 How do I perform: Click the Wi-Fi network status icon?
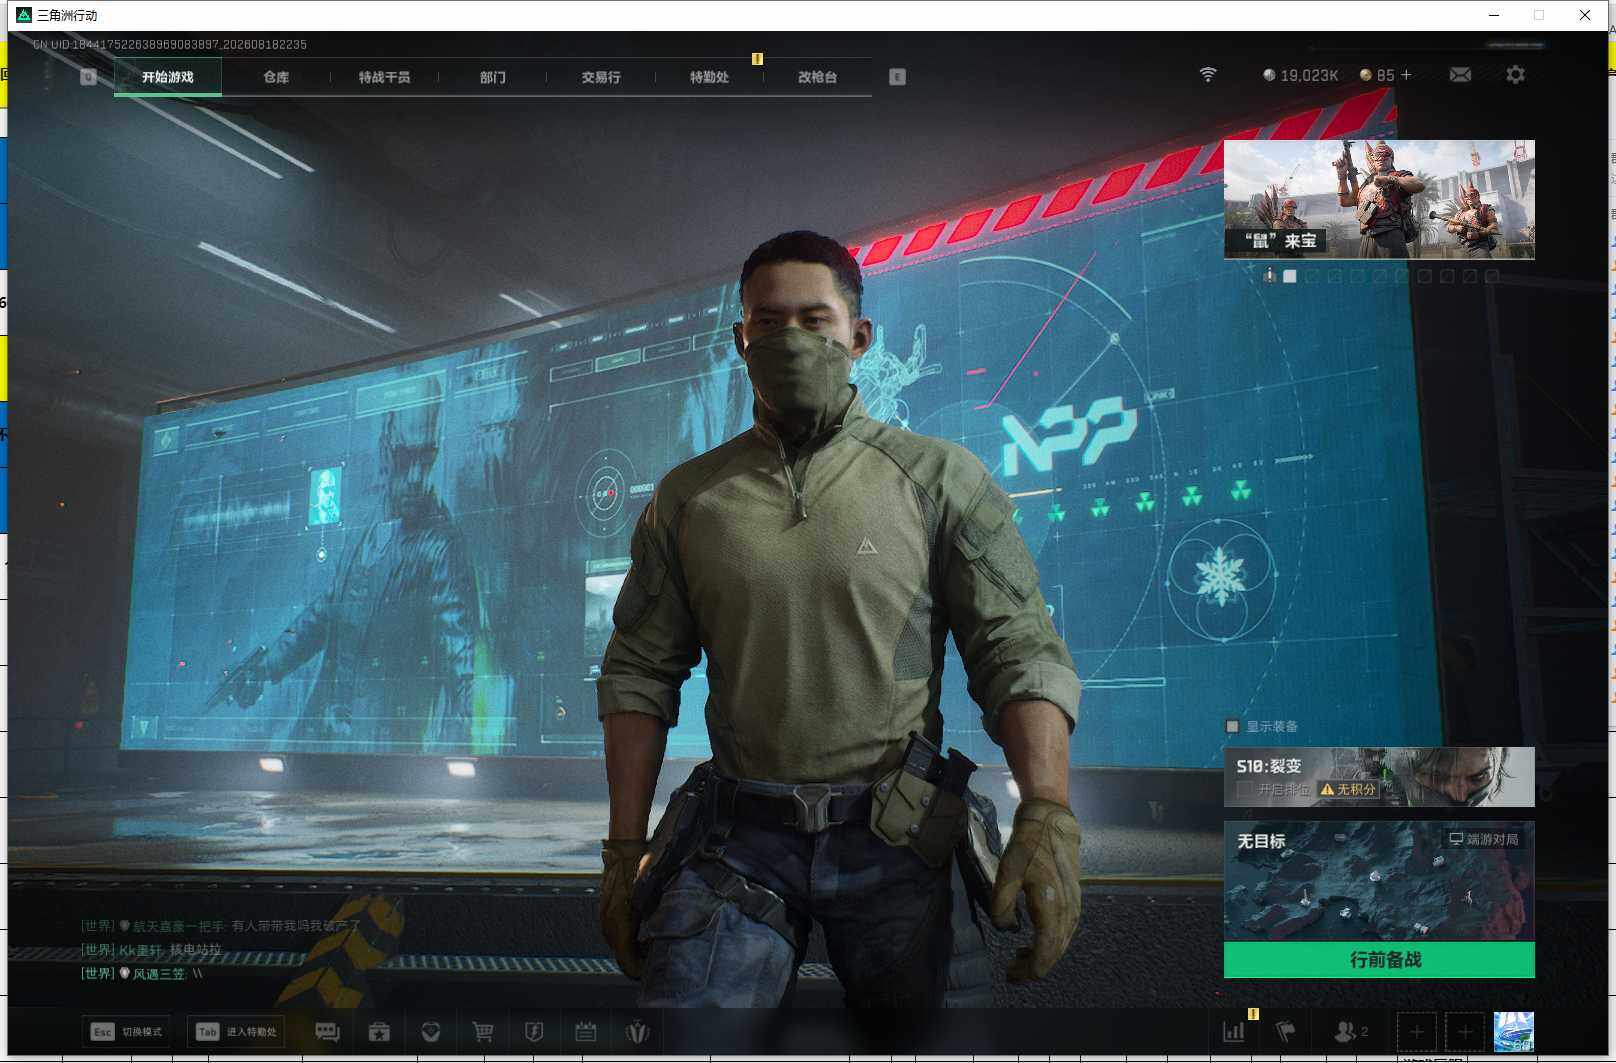(x=1208, y=75)
